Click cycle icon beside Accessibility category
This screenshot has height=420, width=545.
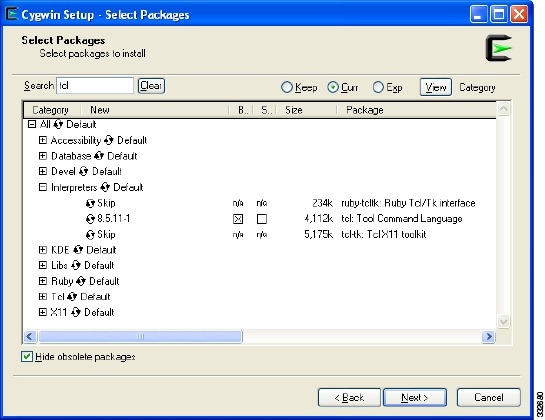108,140
